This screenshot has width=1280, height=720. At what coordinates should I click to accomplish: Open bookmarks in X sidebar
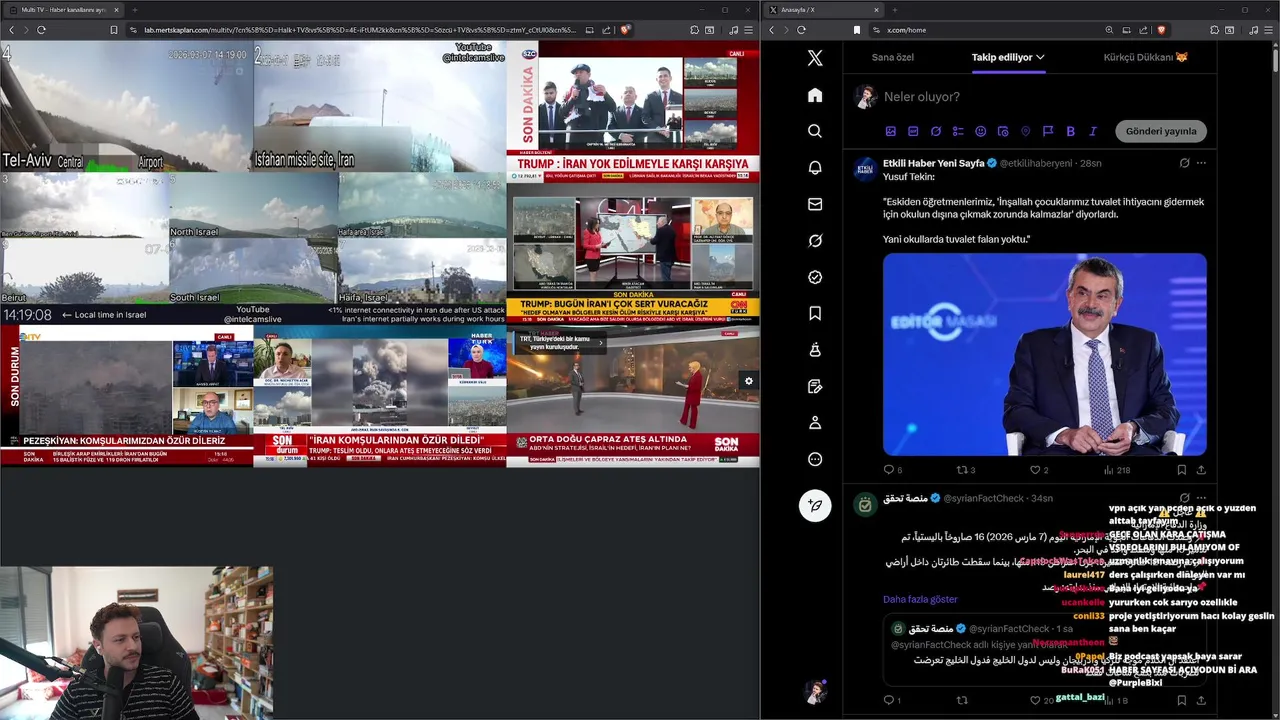(815, 314)
